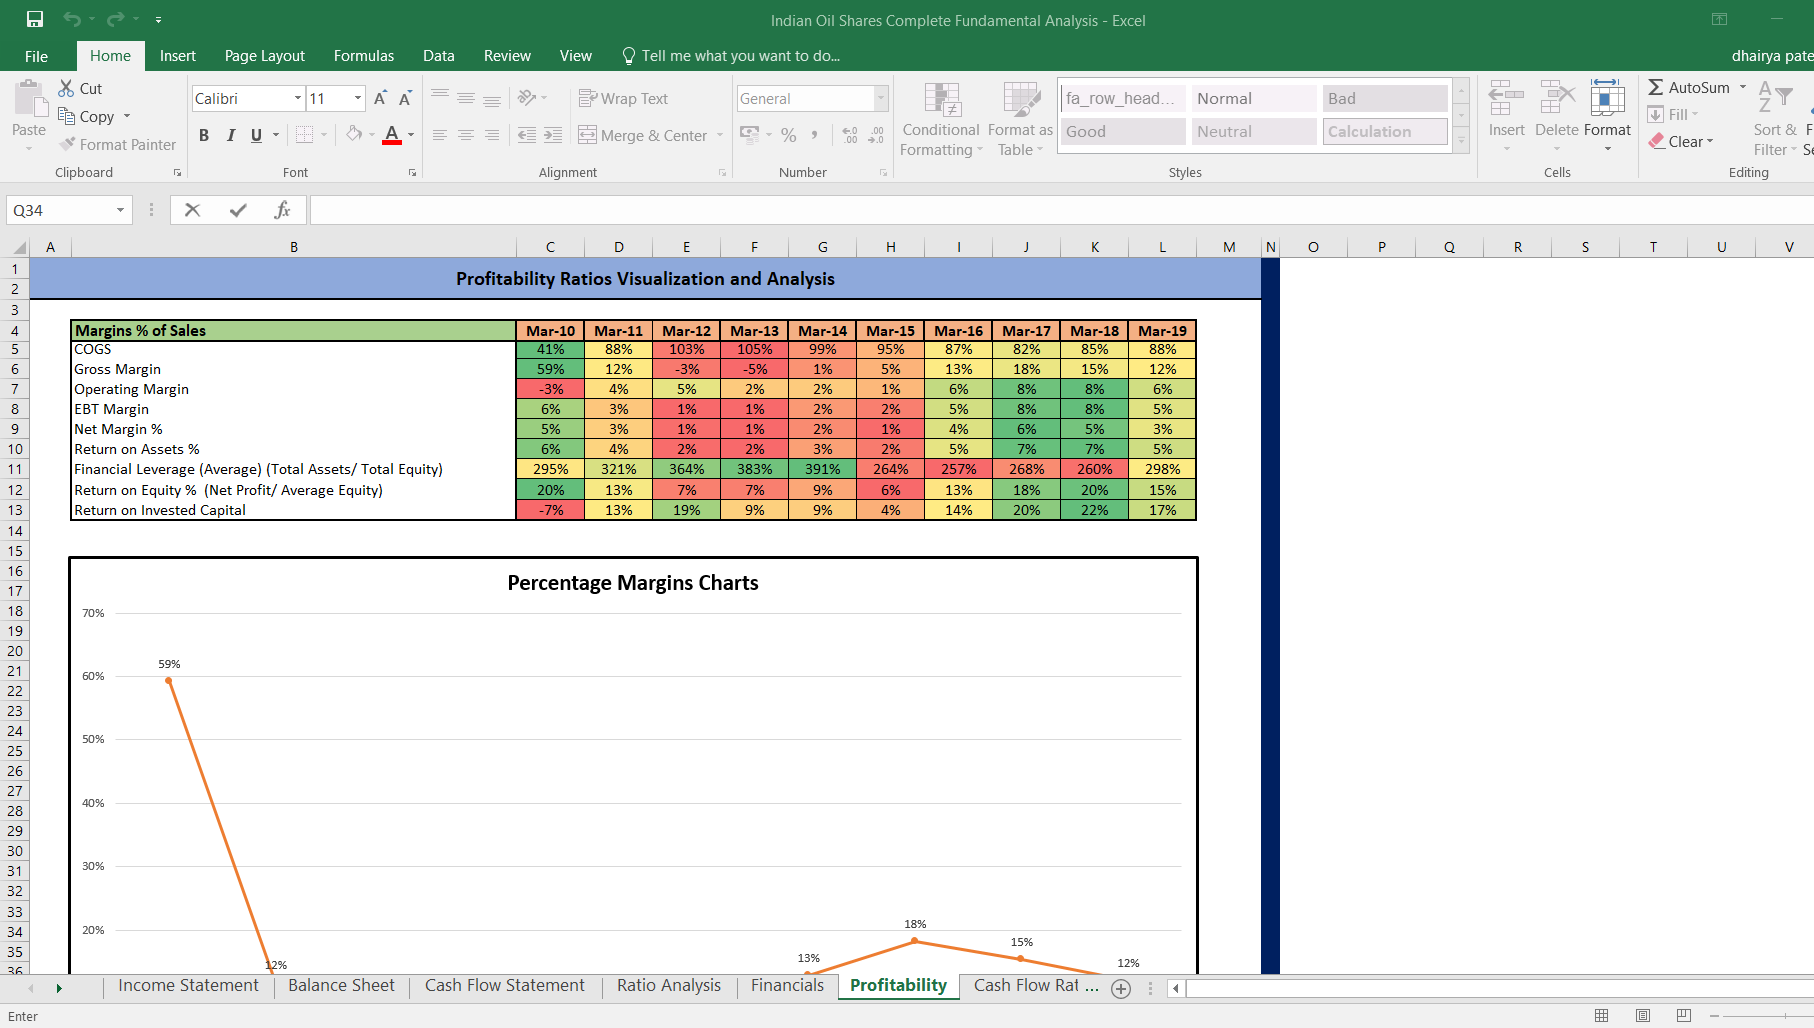This screenshot has width=1814, height=1028.
Task: Click the Enter checkmark in the formula bar
Action: coord(238,210)
